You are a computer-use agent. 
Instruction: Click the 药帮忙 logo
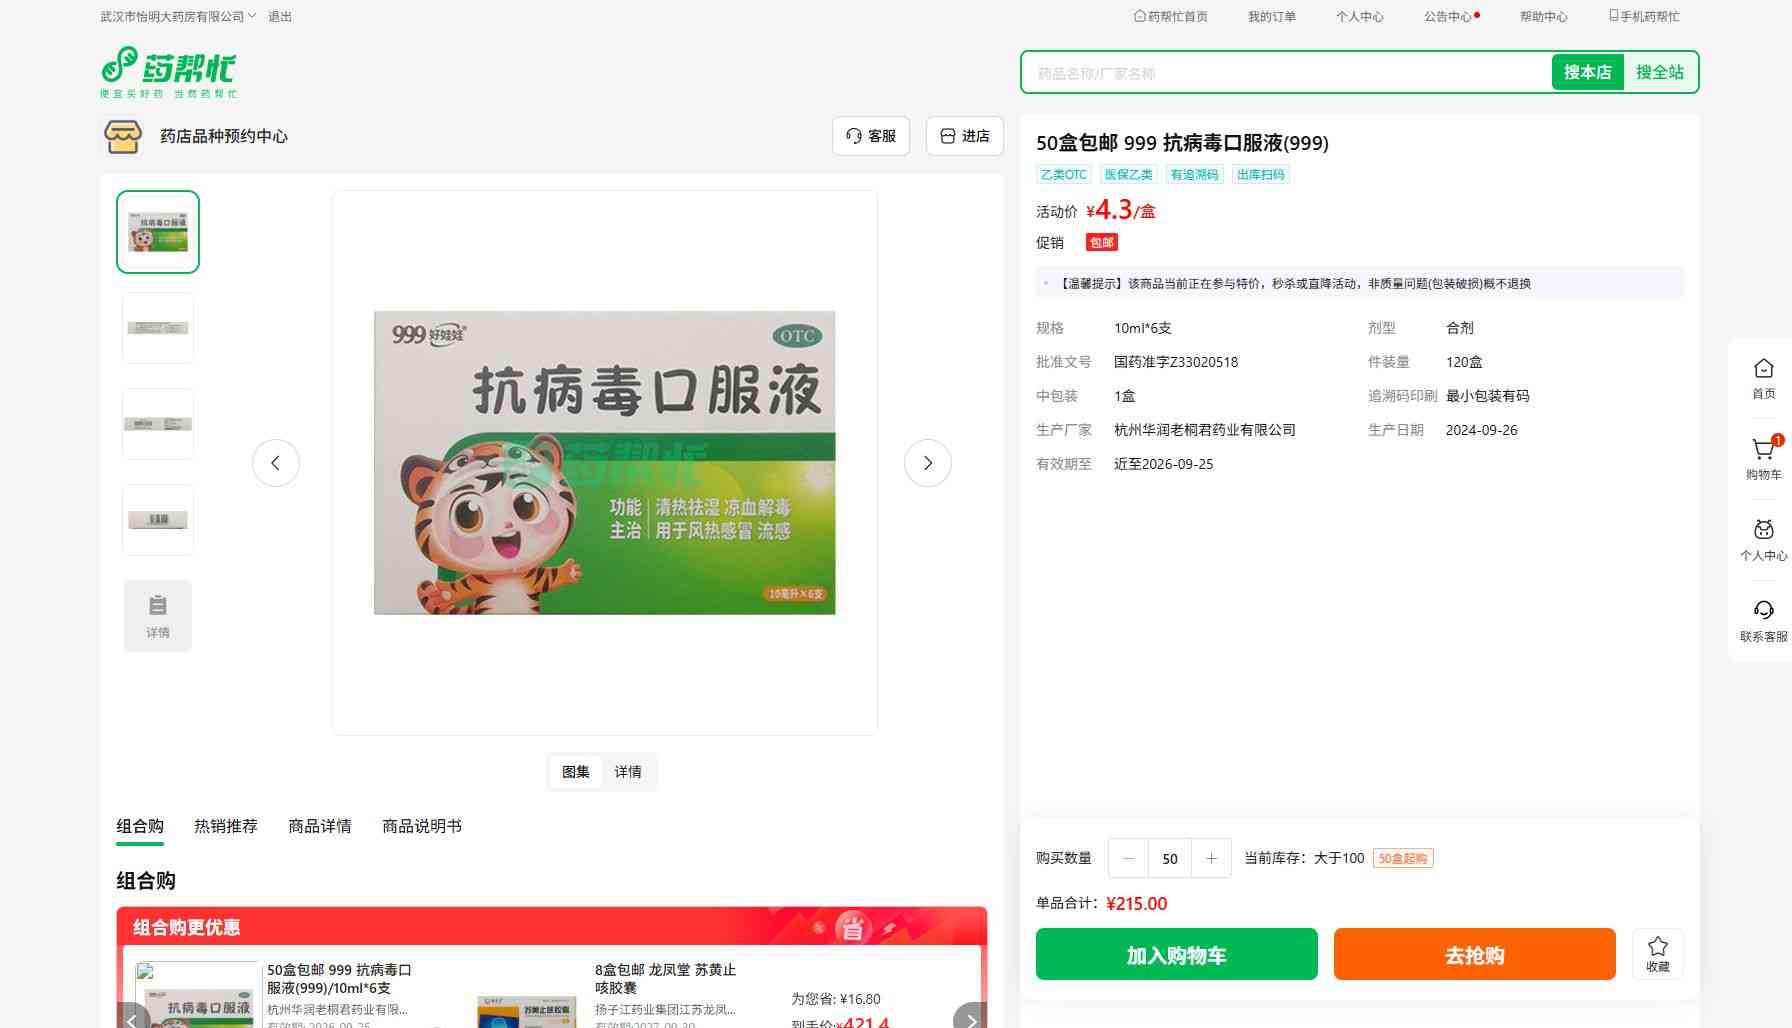point(169,72)
